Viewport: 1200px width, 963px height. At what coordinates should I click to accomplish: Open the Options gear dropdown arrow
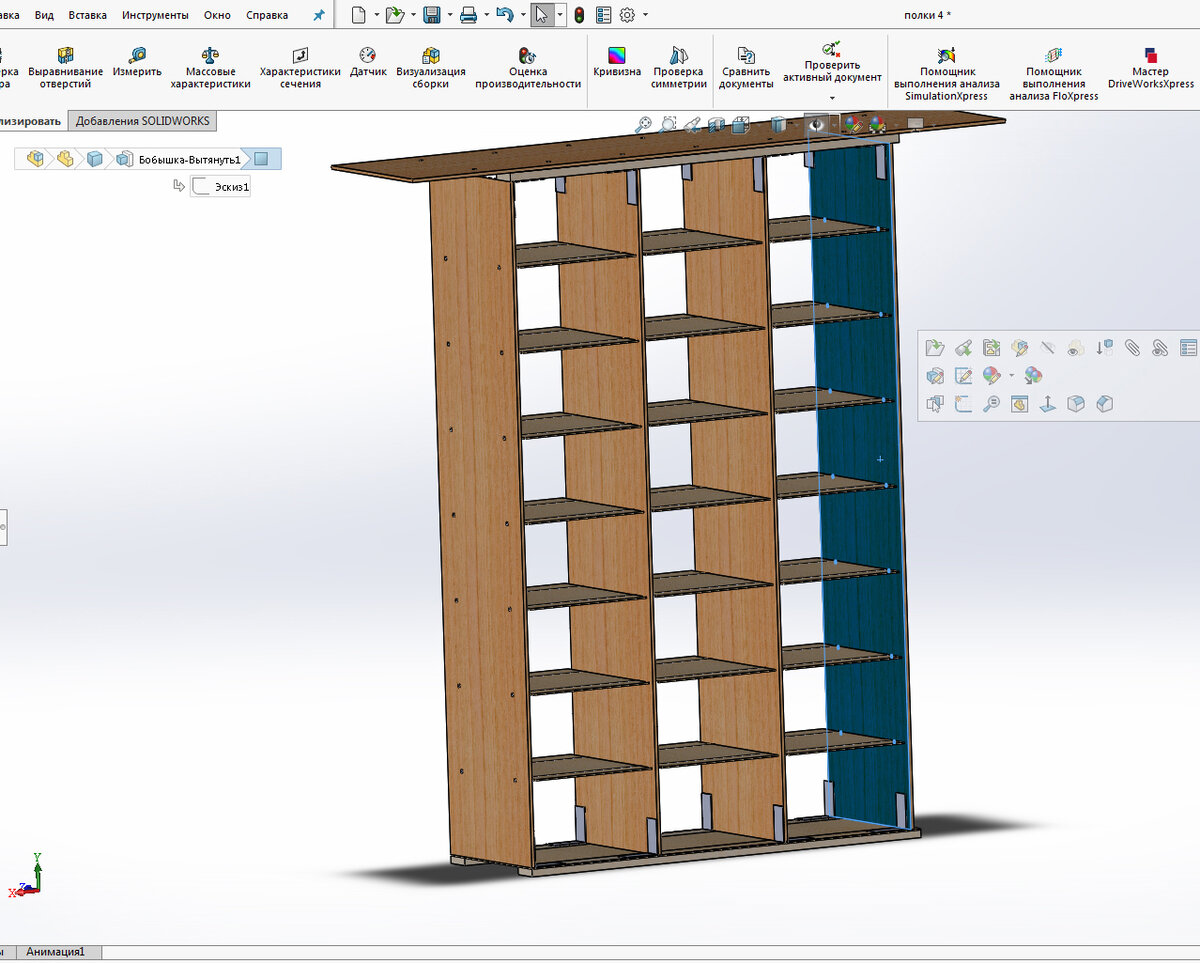point(645,15)
